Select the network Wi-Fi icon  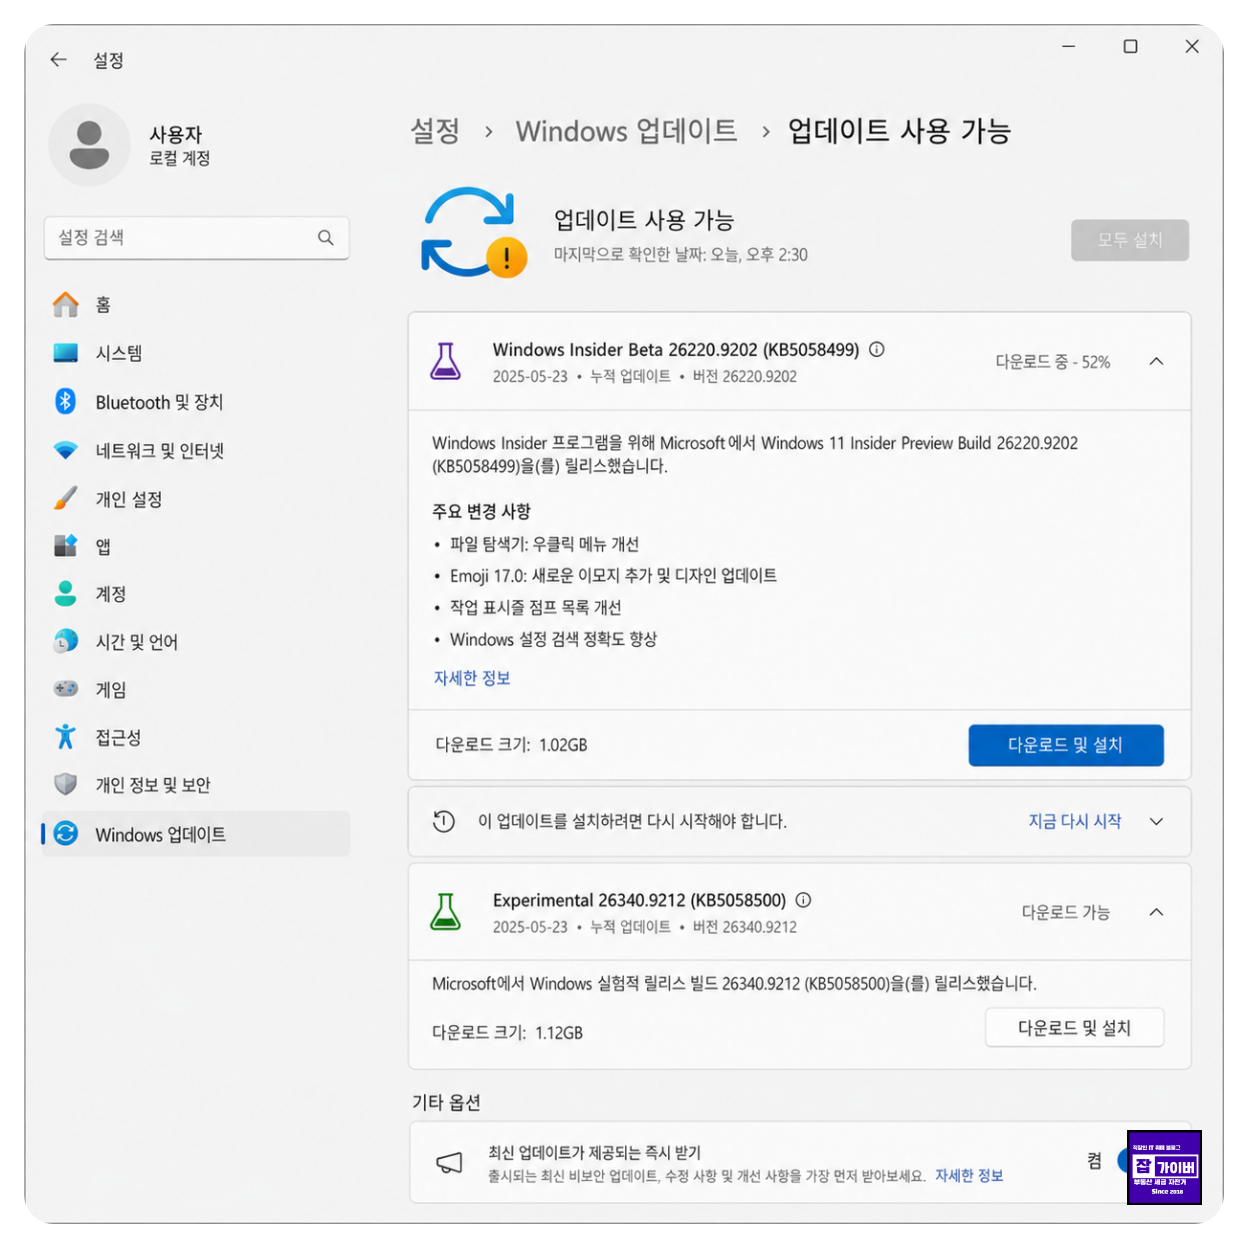[66, 451]
